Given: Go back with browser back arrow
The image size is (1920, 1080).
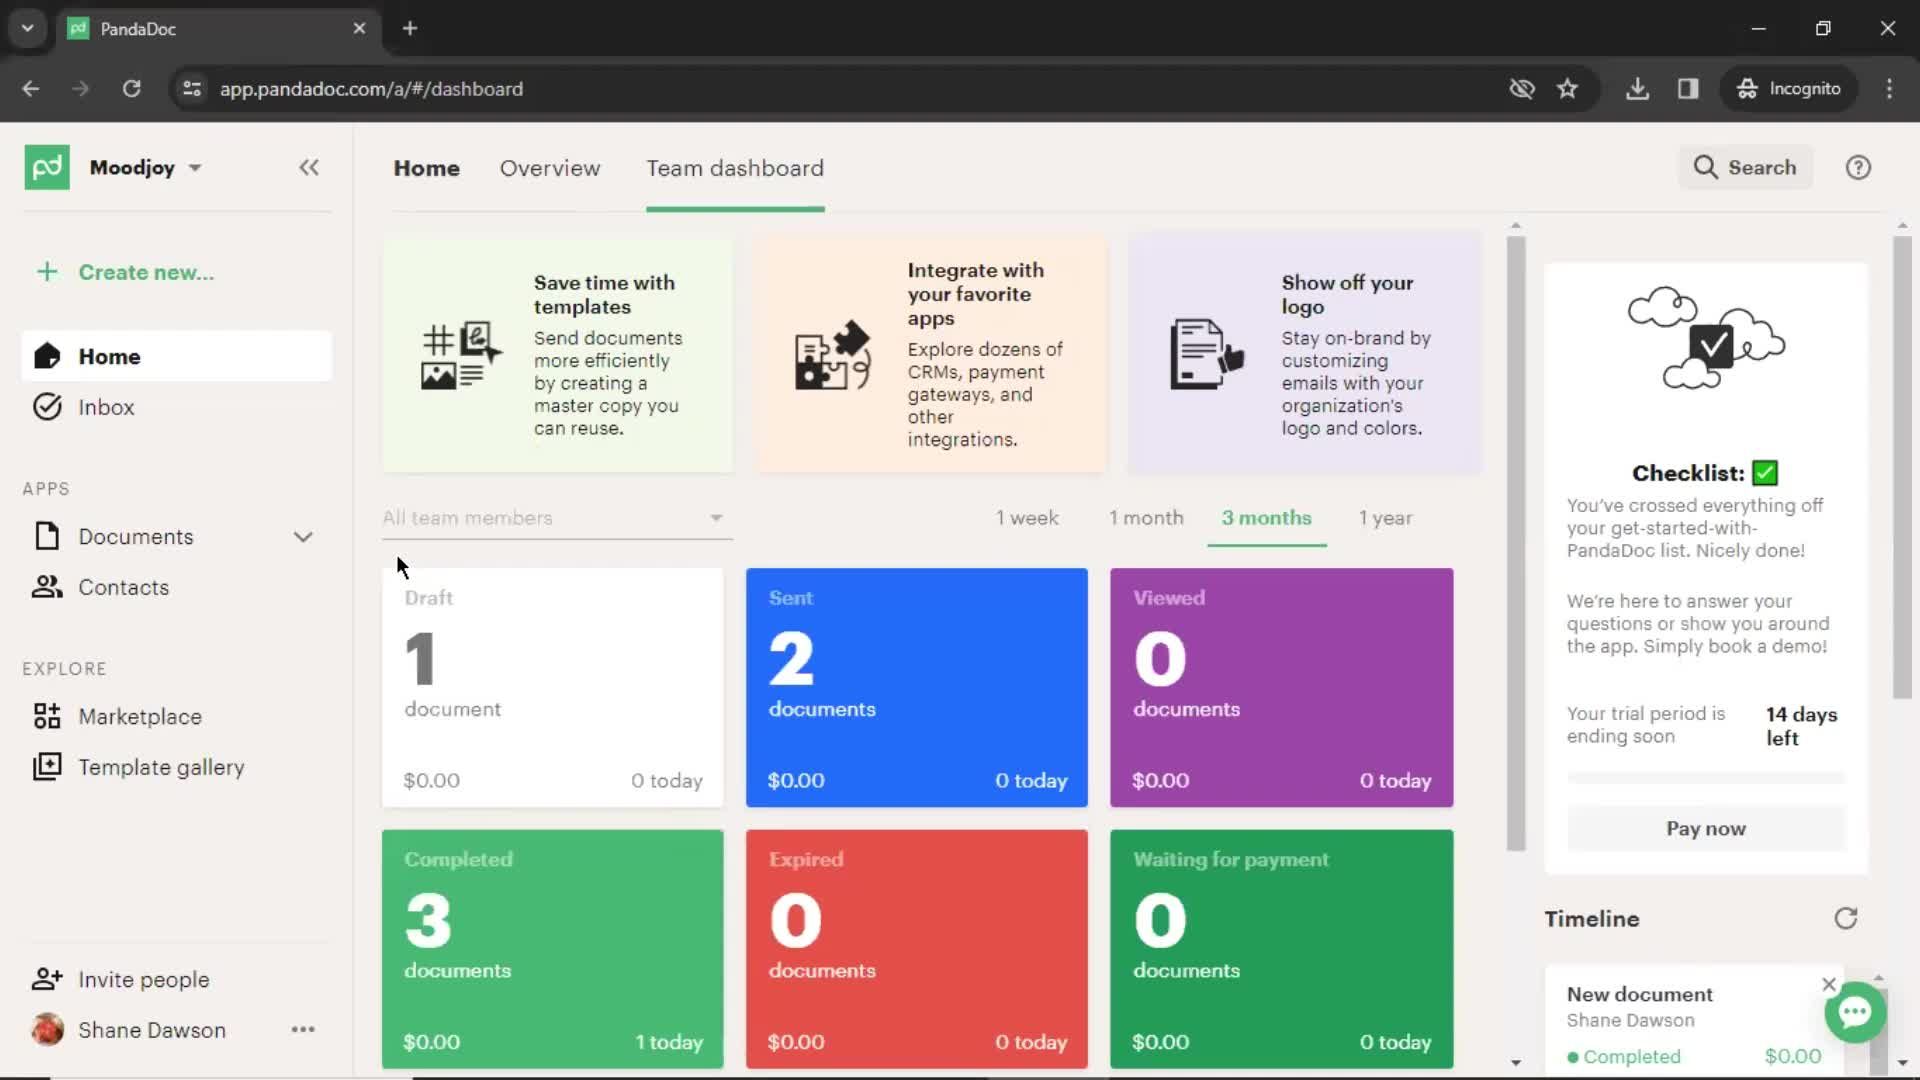Looking at the screenshot, I should 31,88.
